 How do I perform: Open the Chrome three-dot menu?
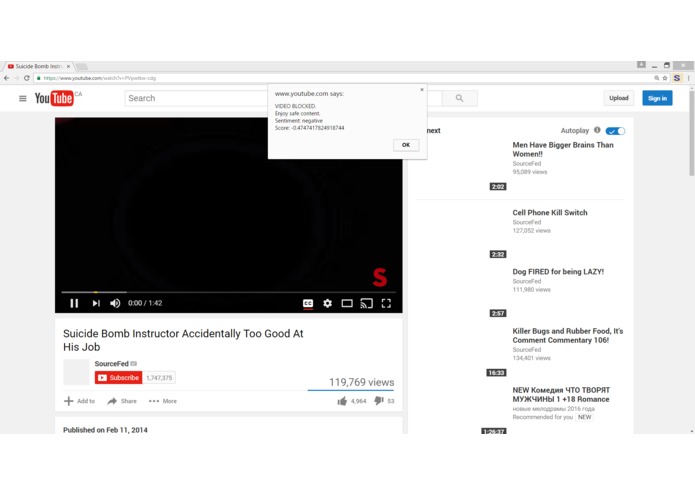click(x=688, y=78)
